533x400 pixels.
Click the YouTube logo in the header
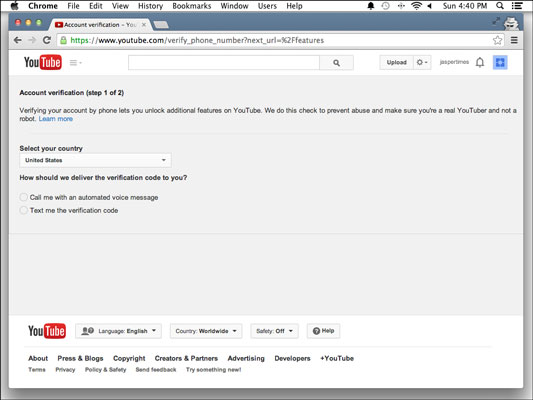43,62
